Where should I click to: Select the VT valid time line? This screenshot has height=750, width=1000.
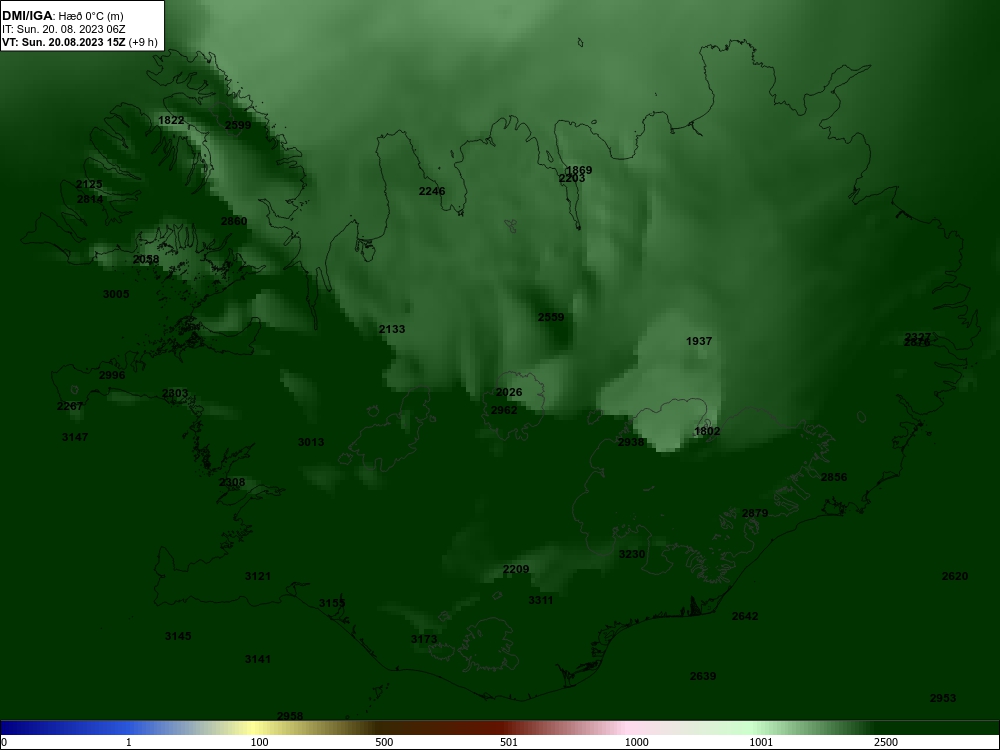pyautogui.click(x=80, y=43)
